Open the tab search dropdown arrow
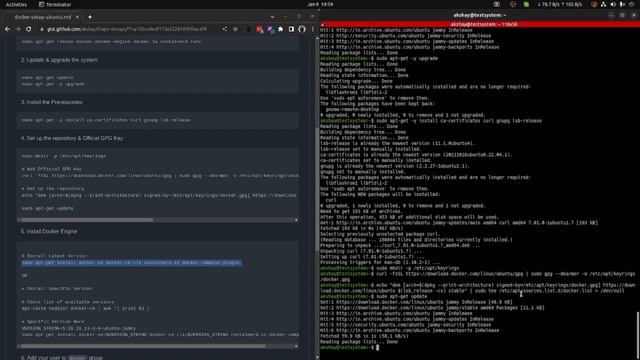This screenshot has height=360, width=640. click(x=273, y=17)
